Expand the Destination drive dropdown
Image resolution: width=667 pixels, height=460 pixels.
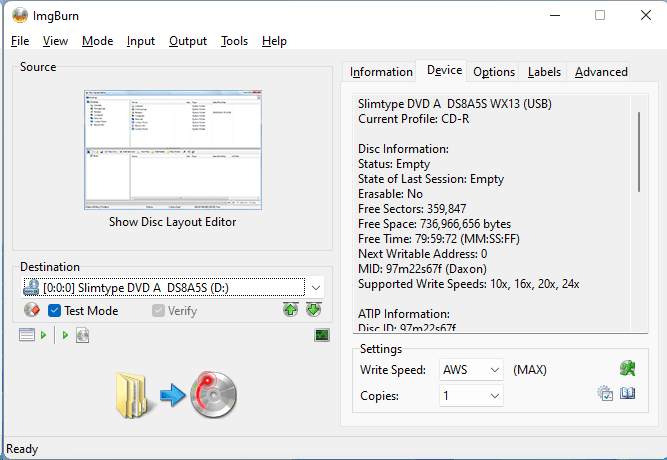(x=315, y=288)
